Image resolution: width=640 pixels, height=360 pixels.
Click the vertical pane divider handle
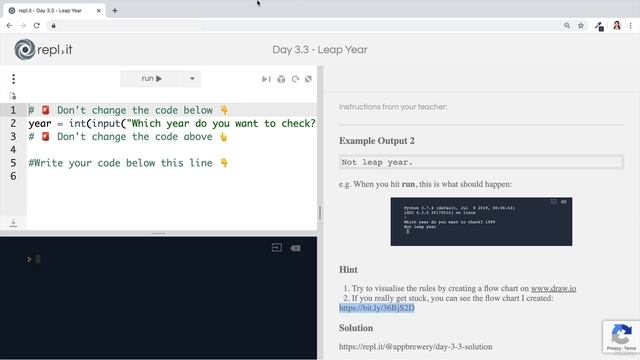point(320,213)
